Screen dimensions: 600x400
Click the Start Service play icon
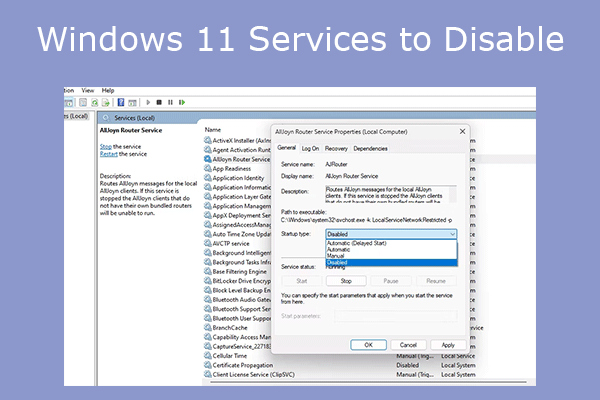pyautogui.click(x=148, y=102)
